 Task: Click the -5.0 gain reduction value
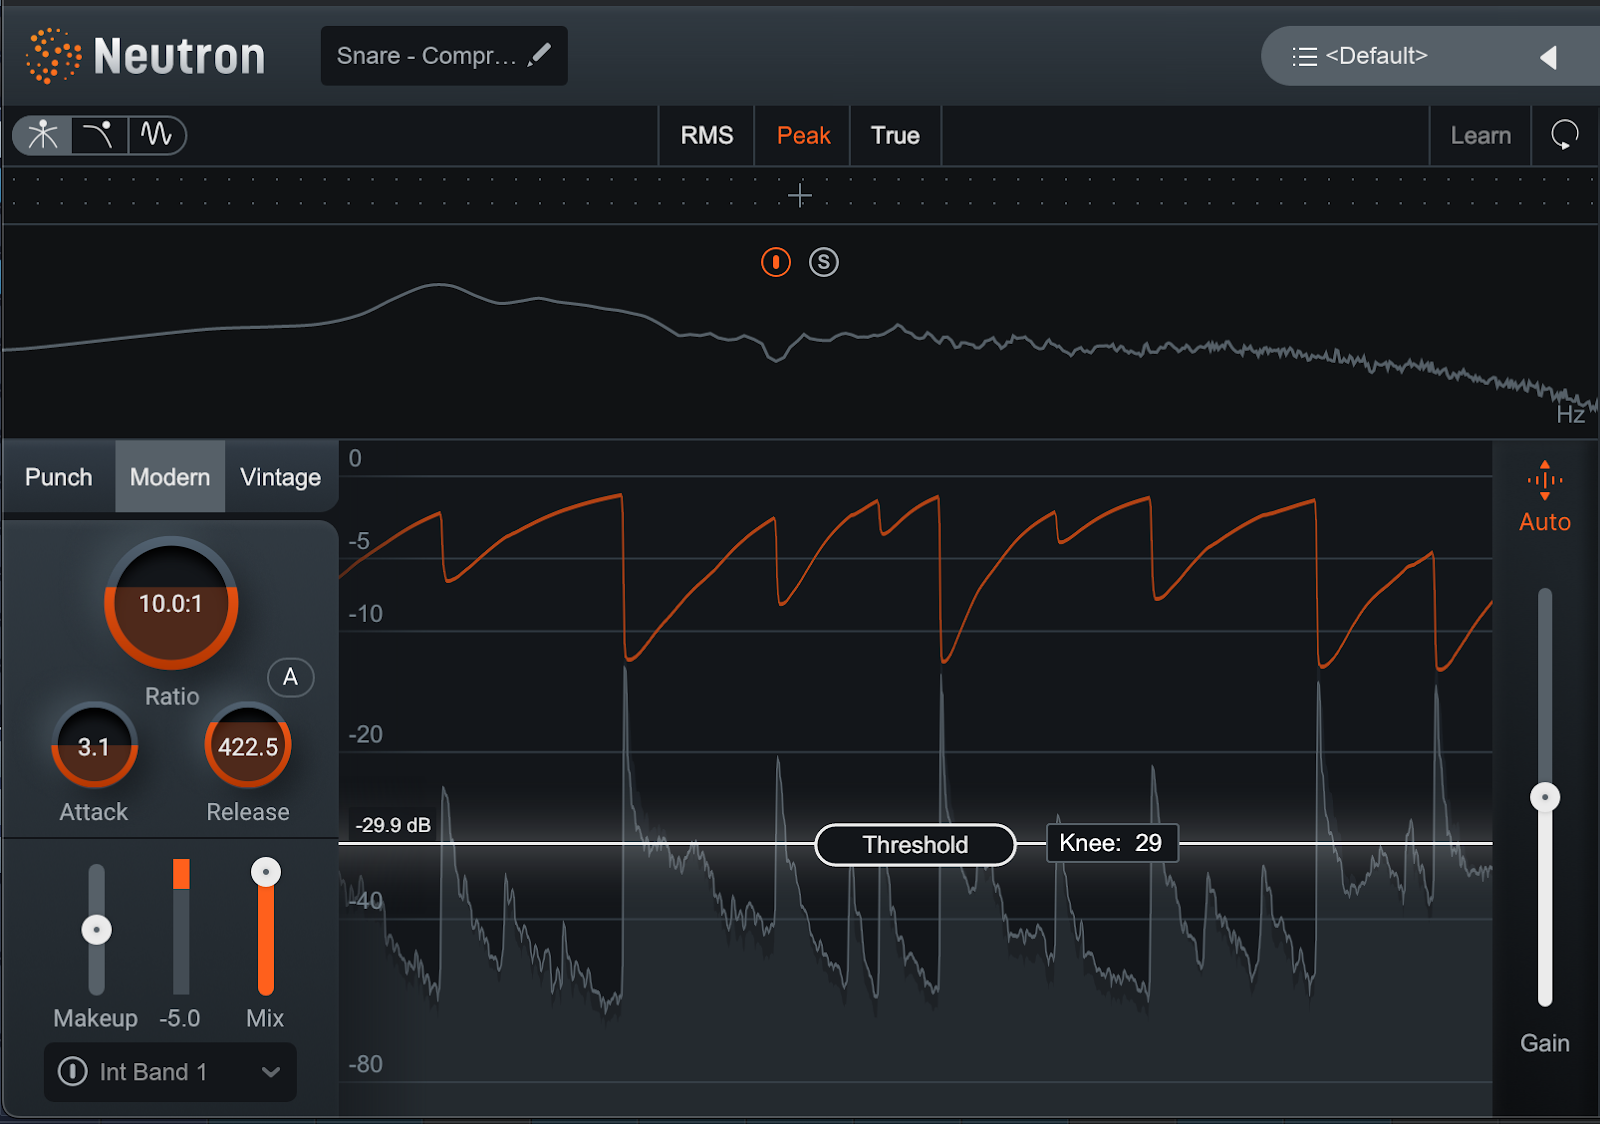(x=180, y=1018)
